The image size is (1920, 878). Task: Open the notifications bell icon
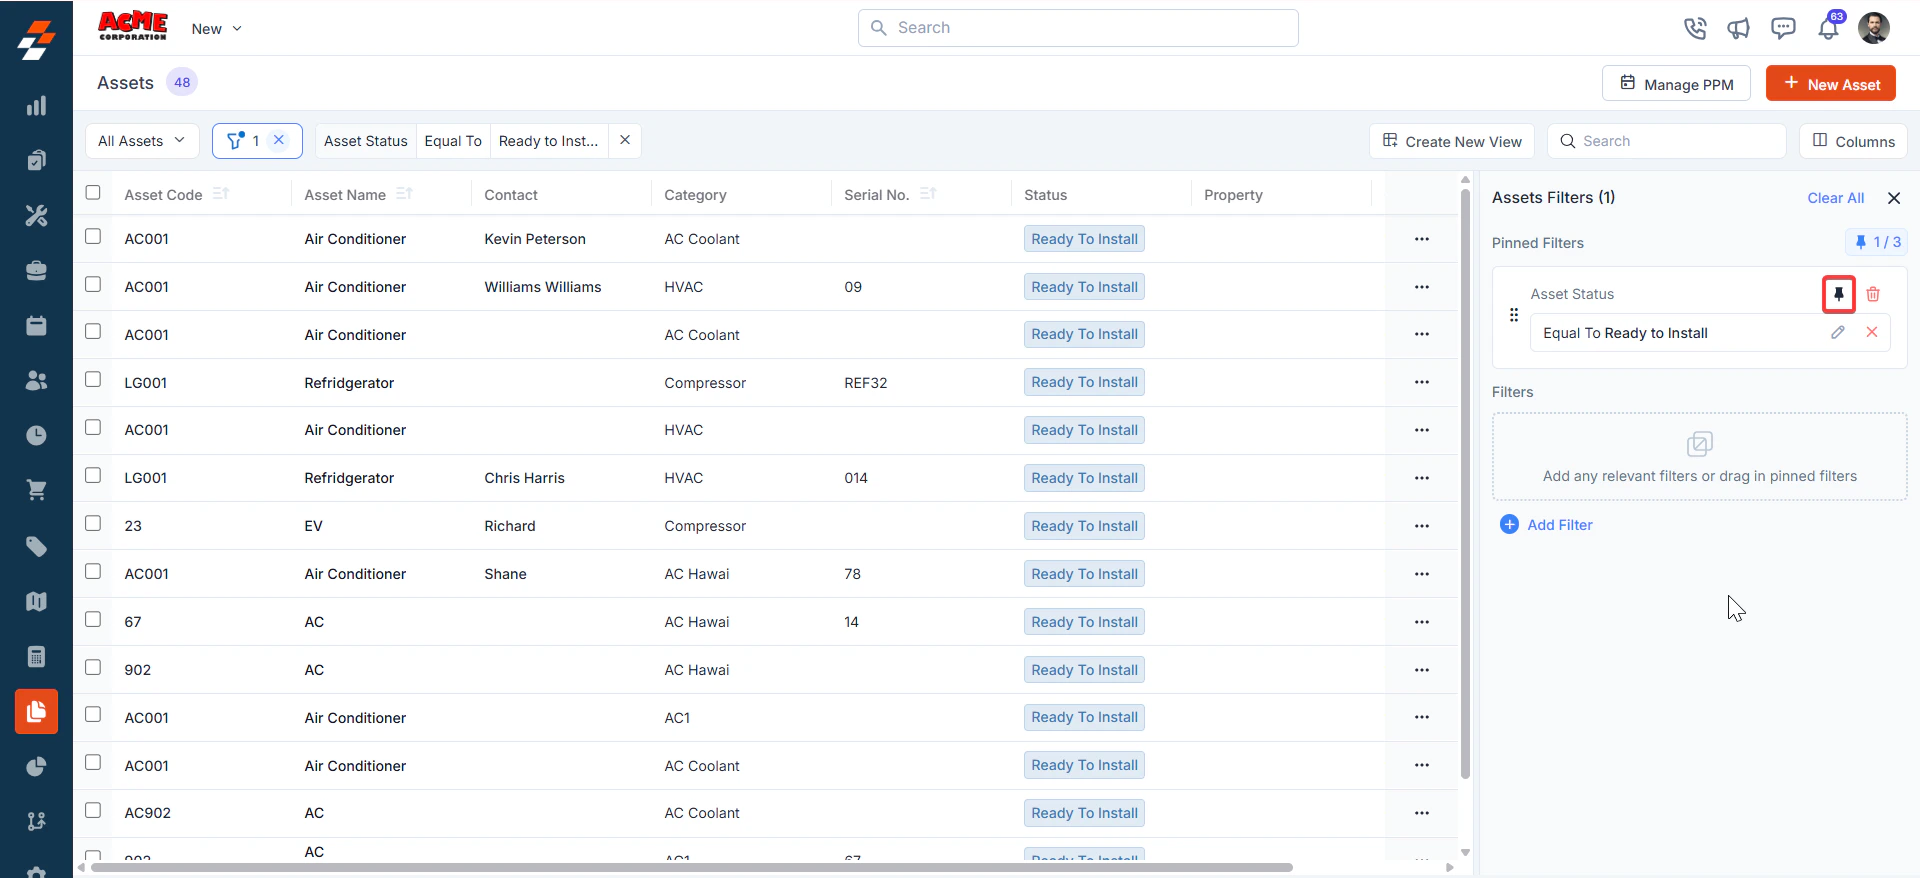coord(1829,28)
